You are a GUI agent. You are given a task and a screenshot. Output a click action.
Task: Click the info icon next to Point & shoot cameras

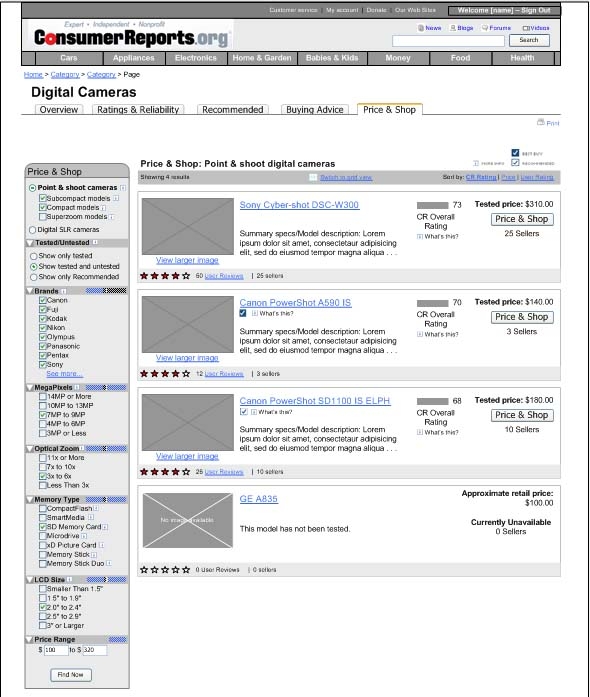123,188
